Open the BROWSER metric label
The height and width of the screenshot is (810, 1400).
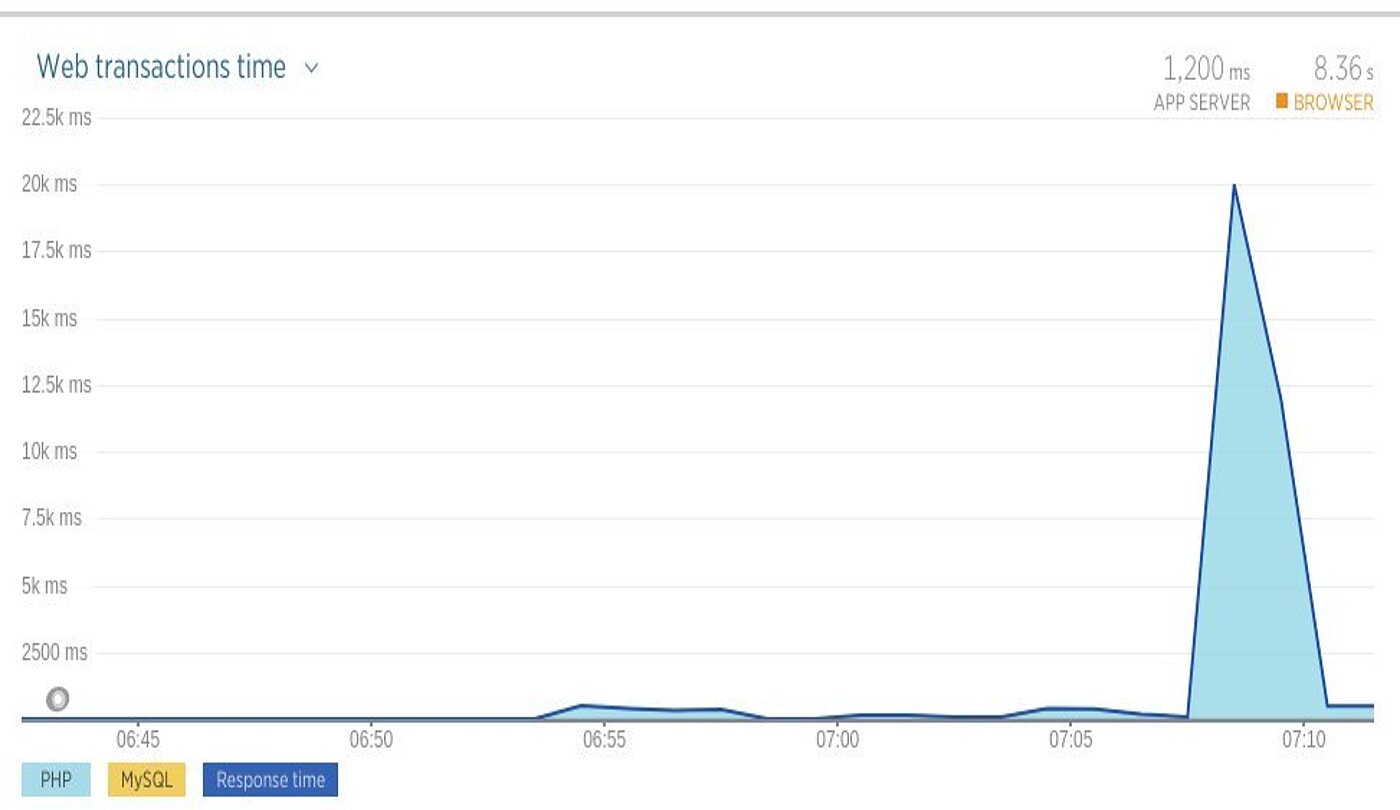1333,102
